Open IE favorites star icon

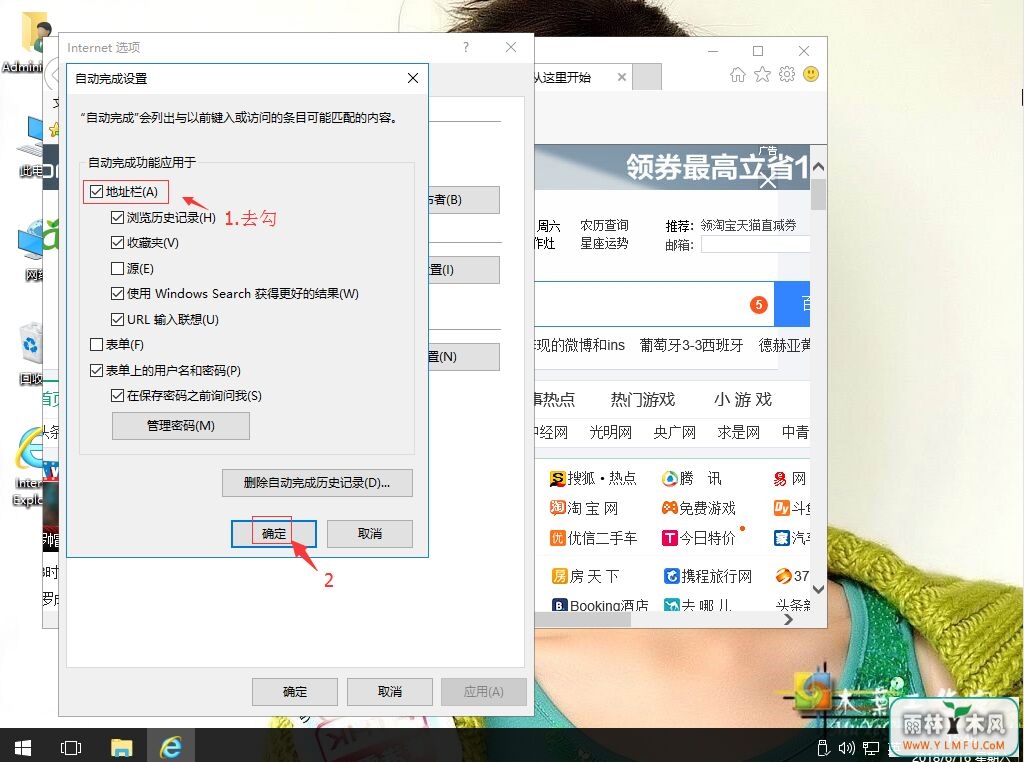pos(762,74)
